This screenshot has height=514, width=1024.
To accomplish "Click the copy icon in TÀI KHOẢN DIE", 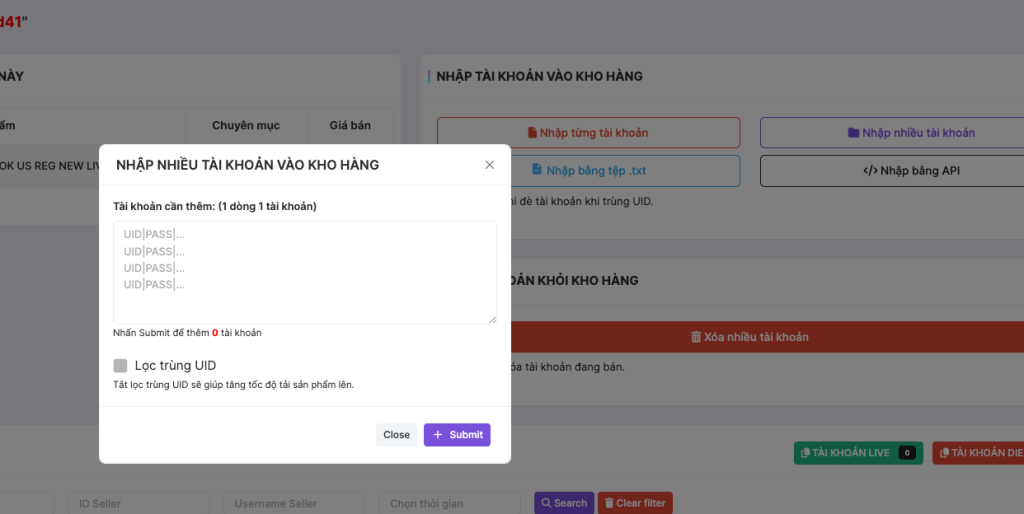I will pos(944,453).
